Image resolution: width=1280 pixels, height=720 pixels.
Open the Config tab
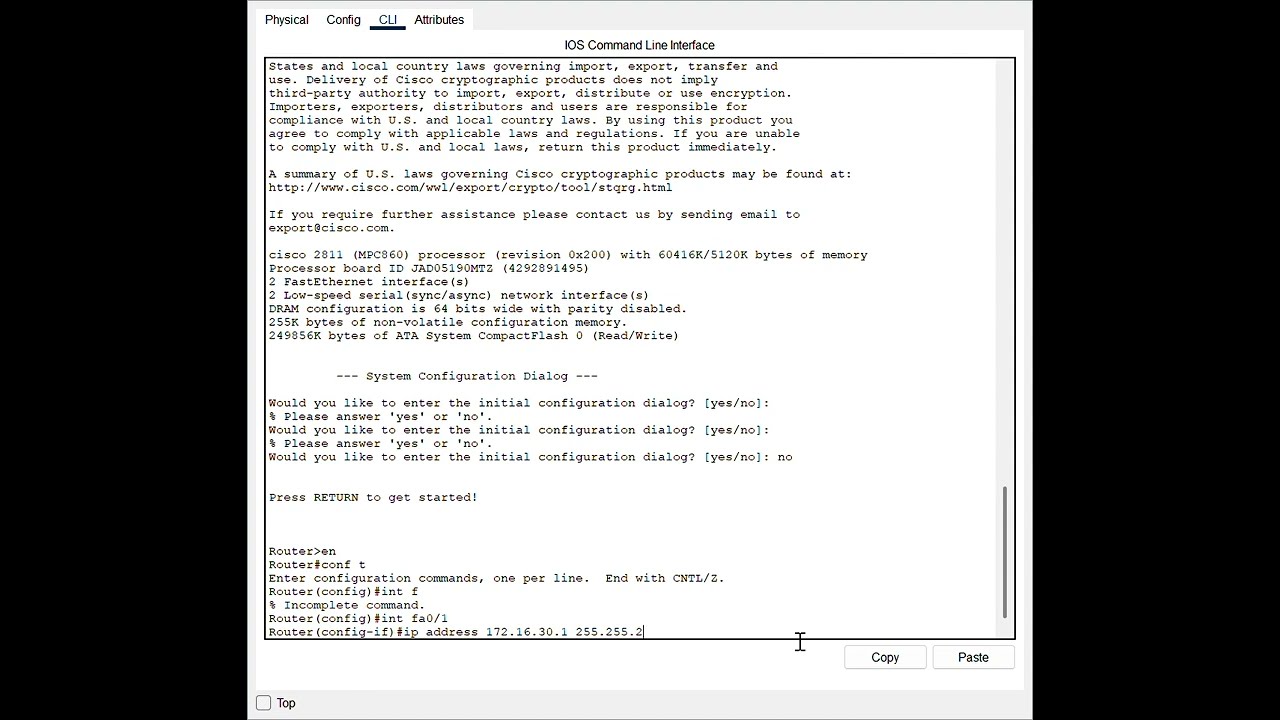tap(343, 20)
